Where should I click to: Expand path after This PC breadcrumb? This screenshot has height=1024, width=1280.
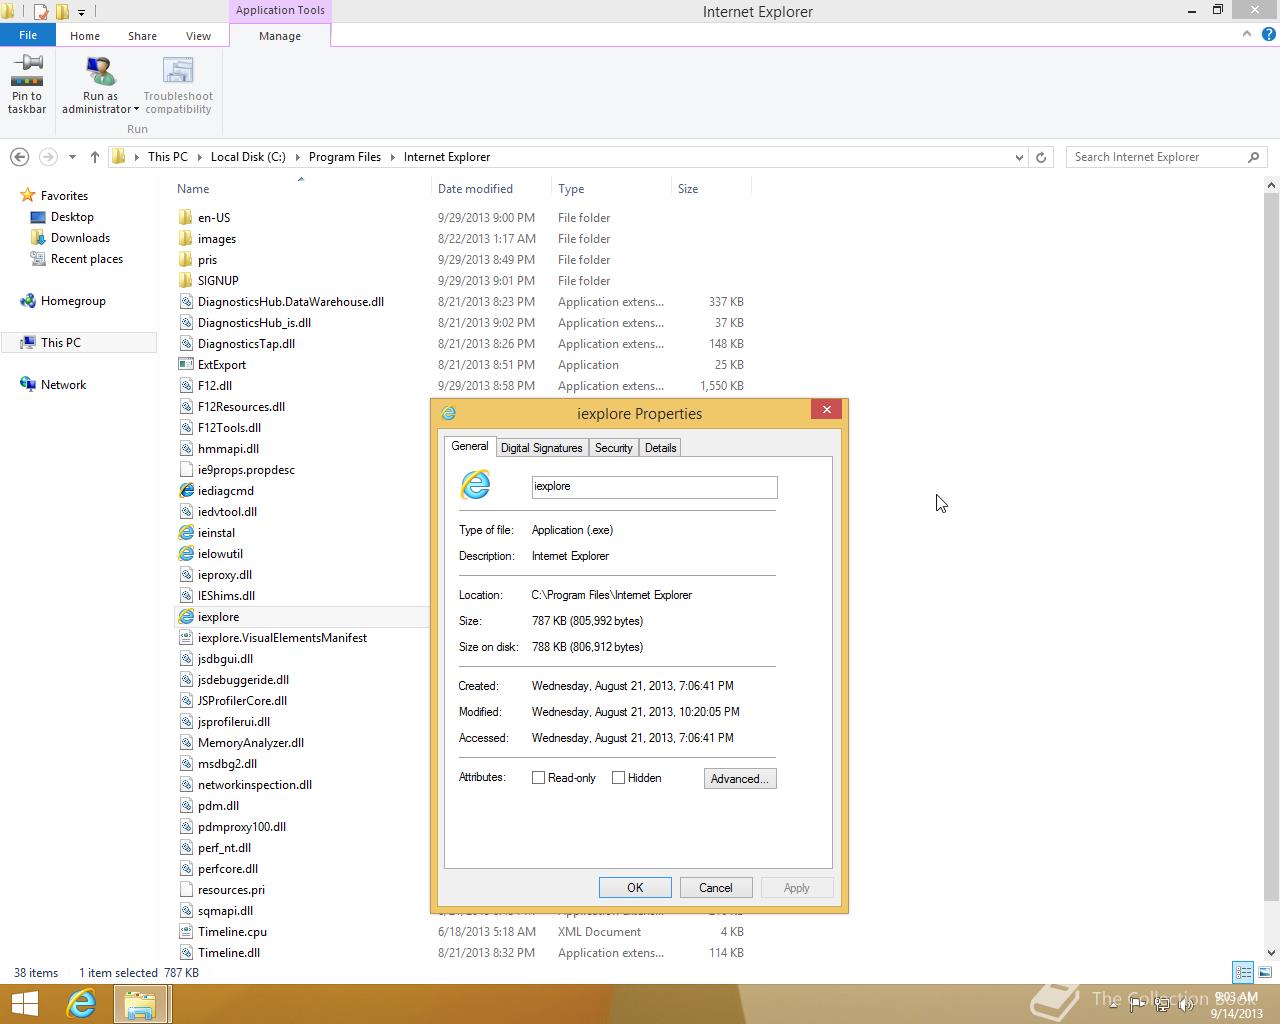199,157
